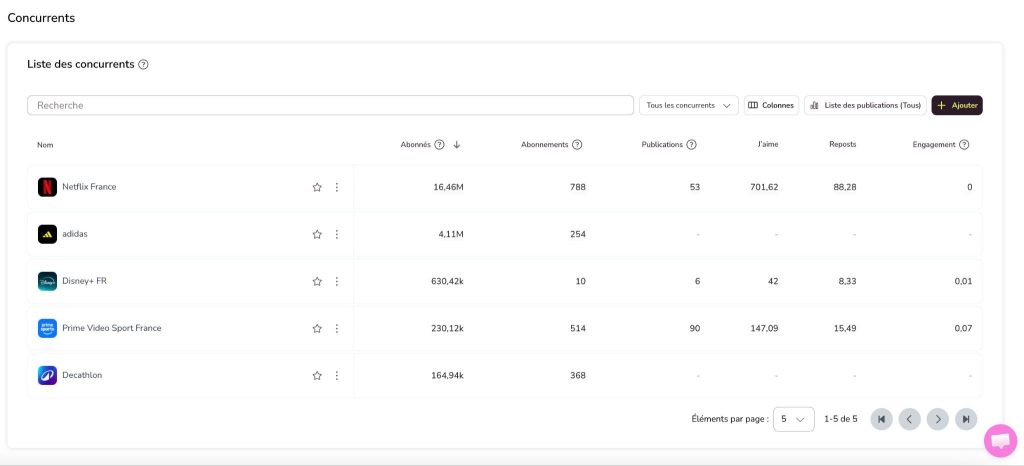This screenshot has height=466, width=1024.
Task: Show the Engagement column help tooltip
Action: pos(964,145)
